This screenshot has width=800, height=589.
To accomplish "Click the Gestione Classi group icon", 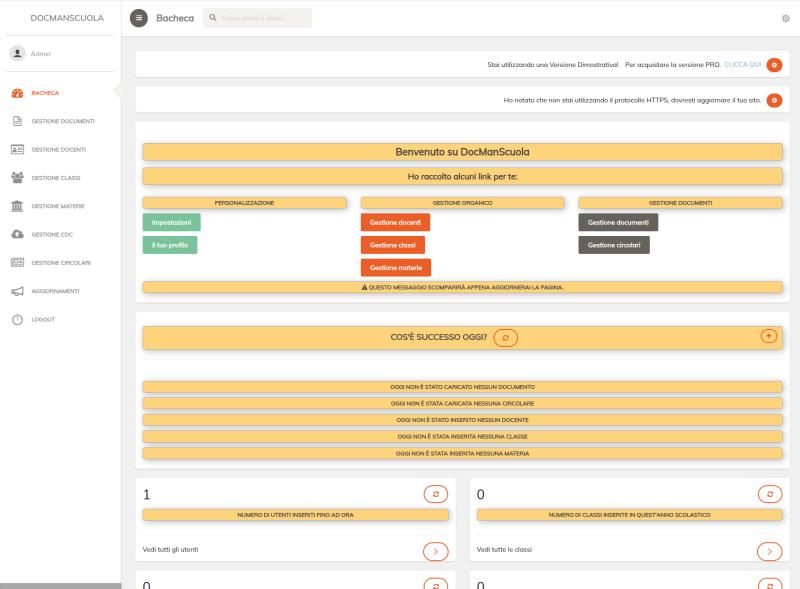I will click(17, 178).
